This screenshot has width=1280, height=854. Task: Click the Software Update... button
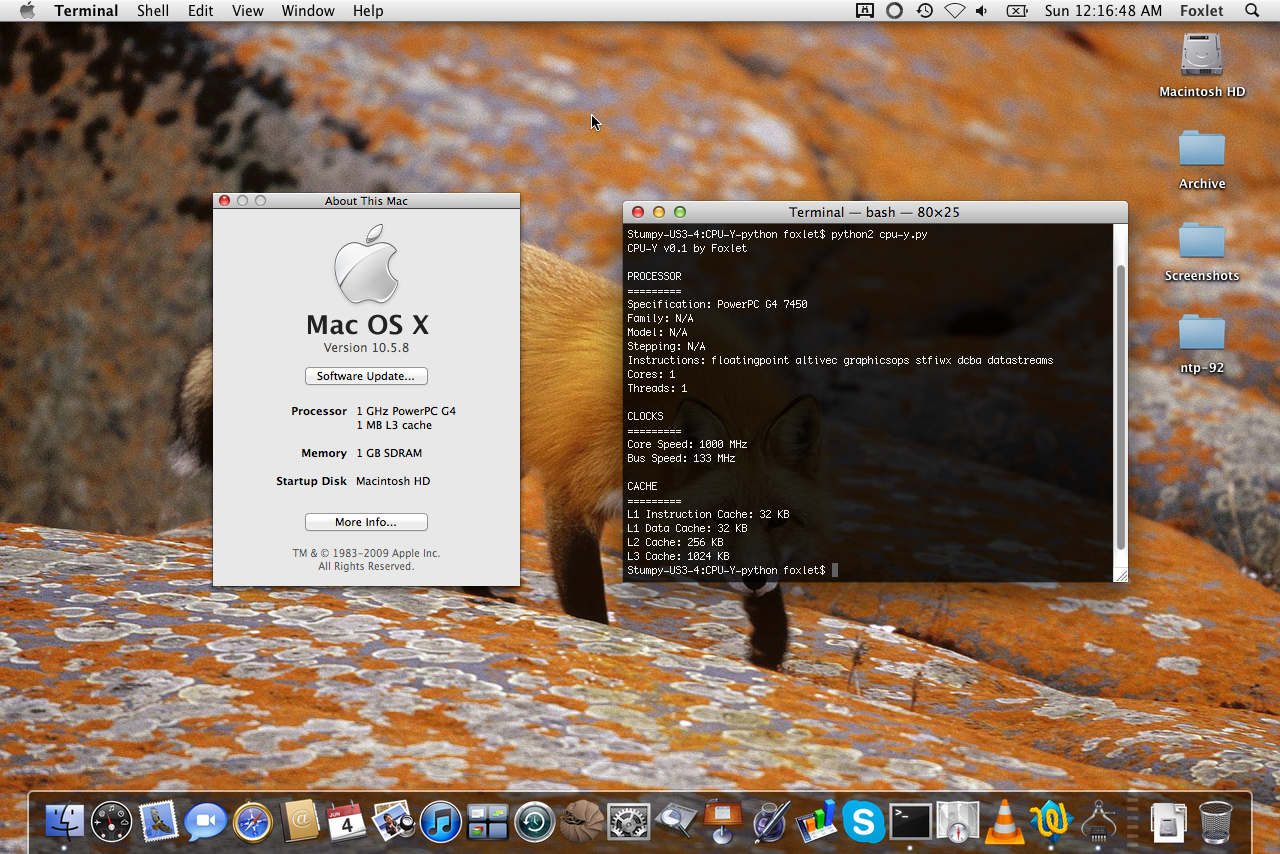366,376
